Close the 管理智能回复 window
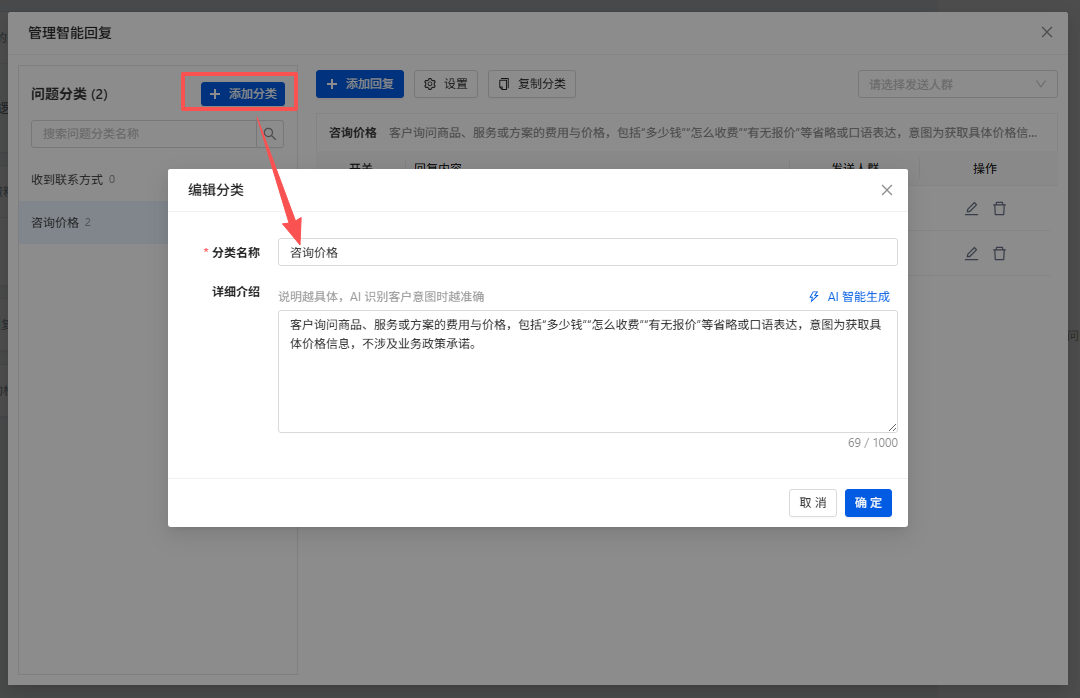The height and width of the screenshot is (698, 1080). pyautogui.click(x=1046, y=32)
